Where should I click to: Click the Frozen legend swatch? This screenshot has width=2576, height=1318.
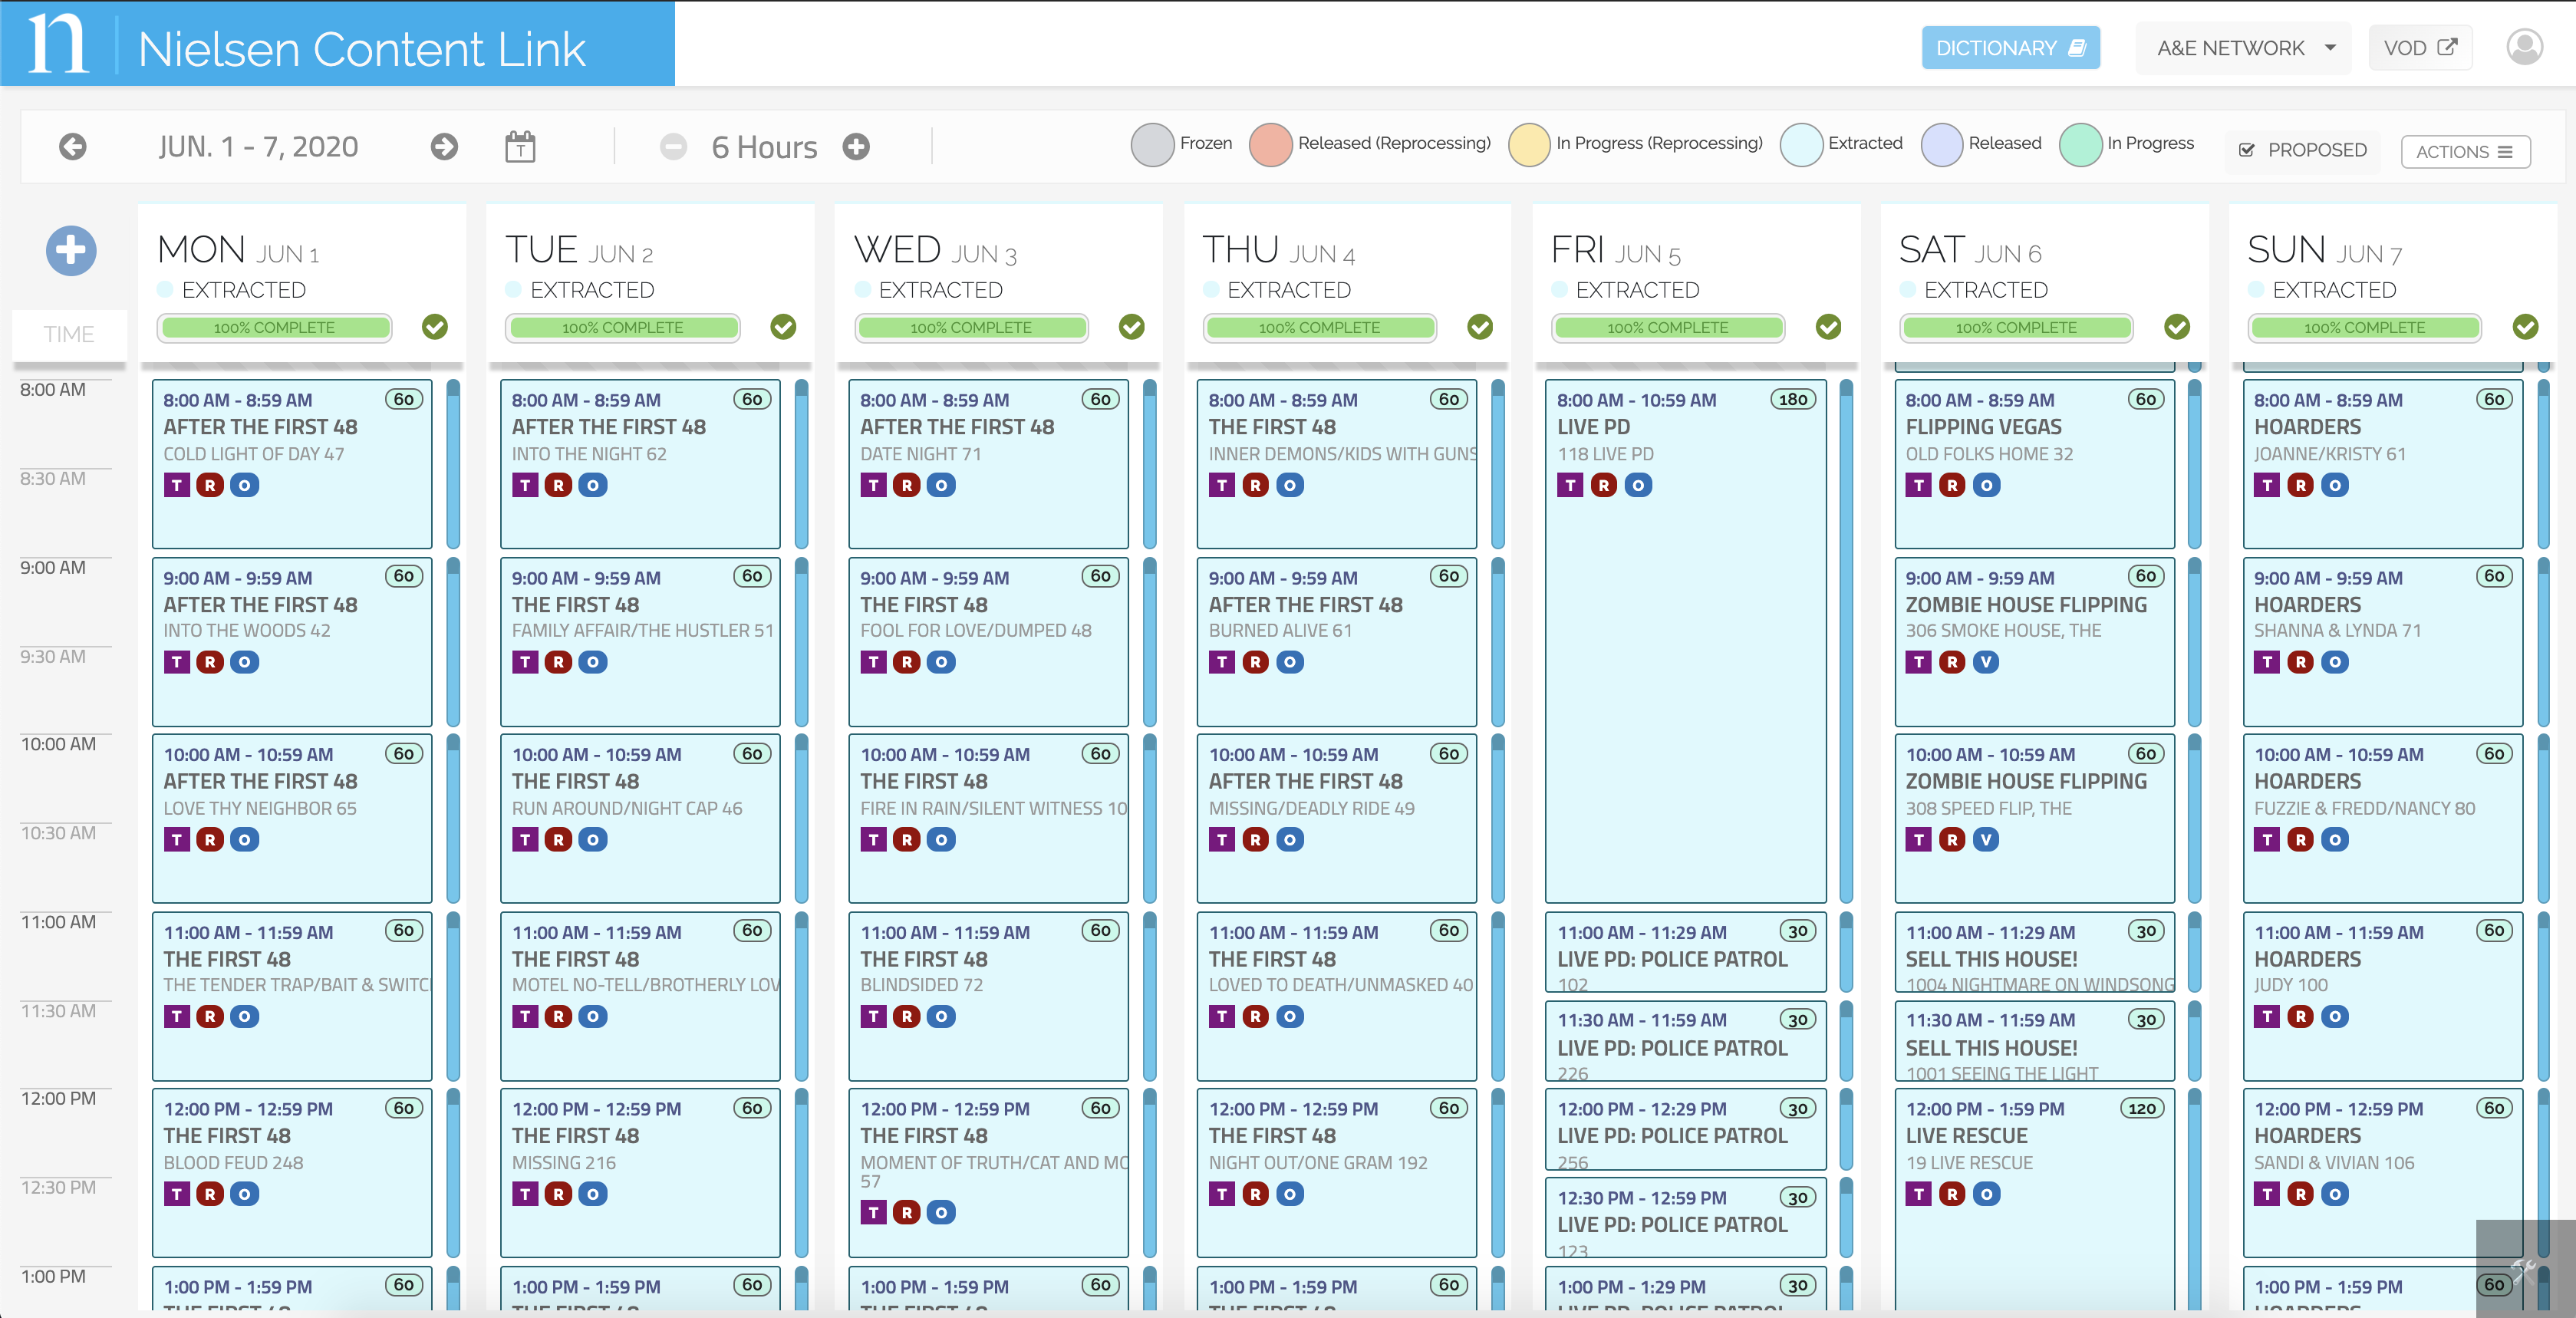[1152, 145]
